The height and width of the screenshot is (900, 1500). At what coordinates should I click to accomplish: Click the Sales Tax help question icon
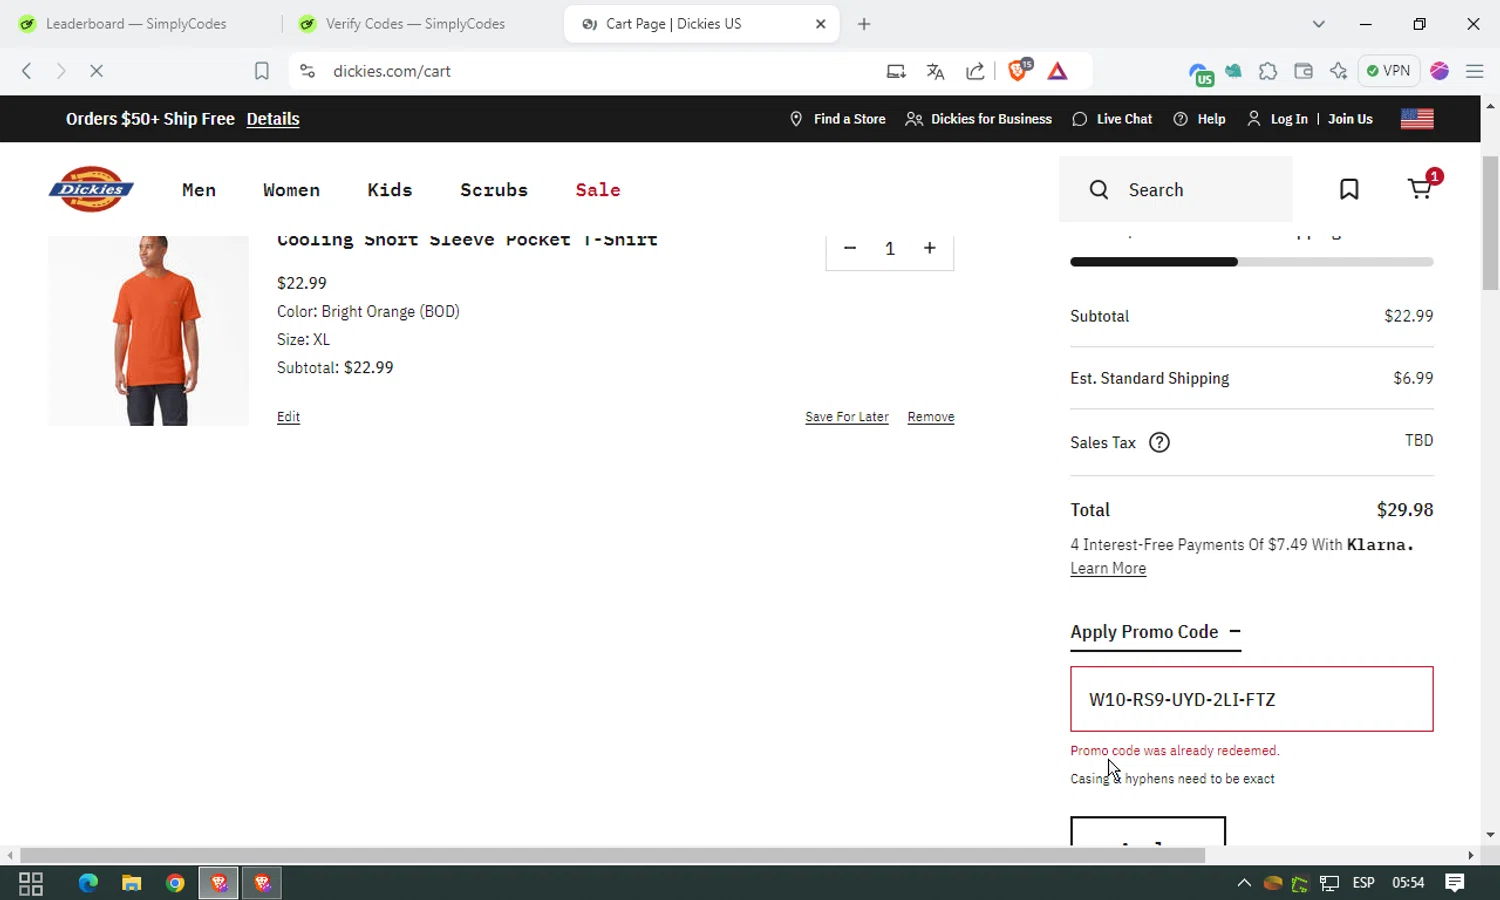pos(1159,443)
